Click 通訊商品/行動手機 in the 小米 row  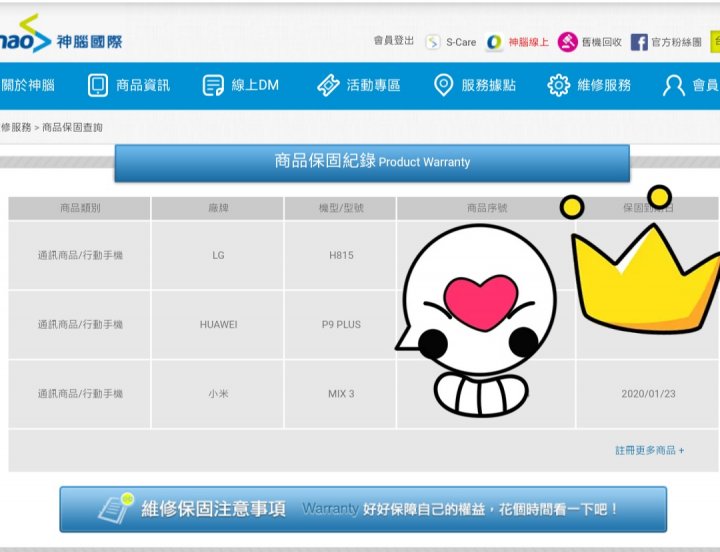80,394
